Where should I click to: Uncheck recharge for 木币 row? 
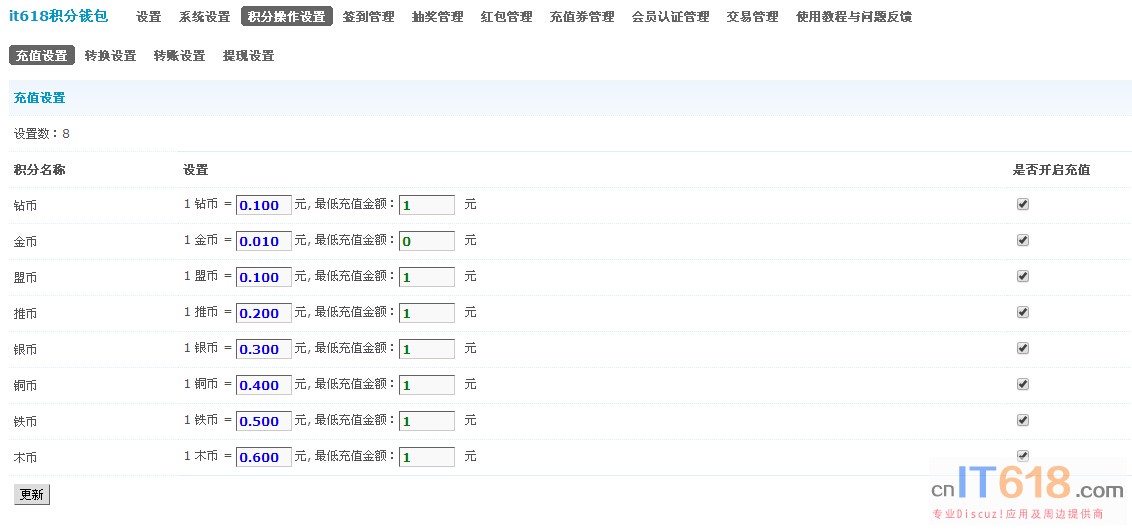[x=1022, y=456]
